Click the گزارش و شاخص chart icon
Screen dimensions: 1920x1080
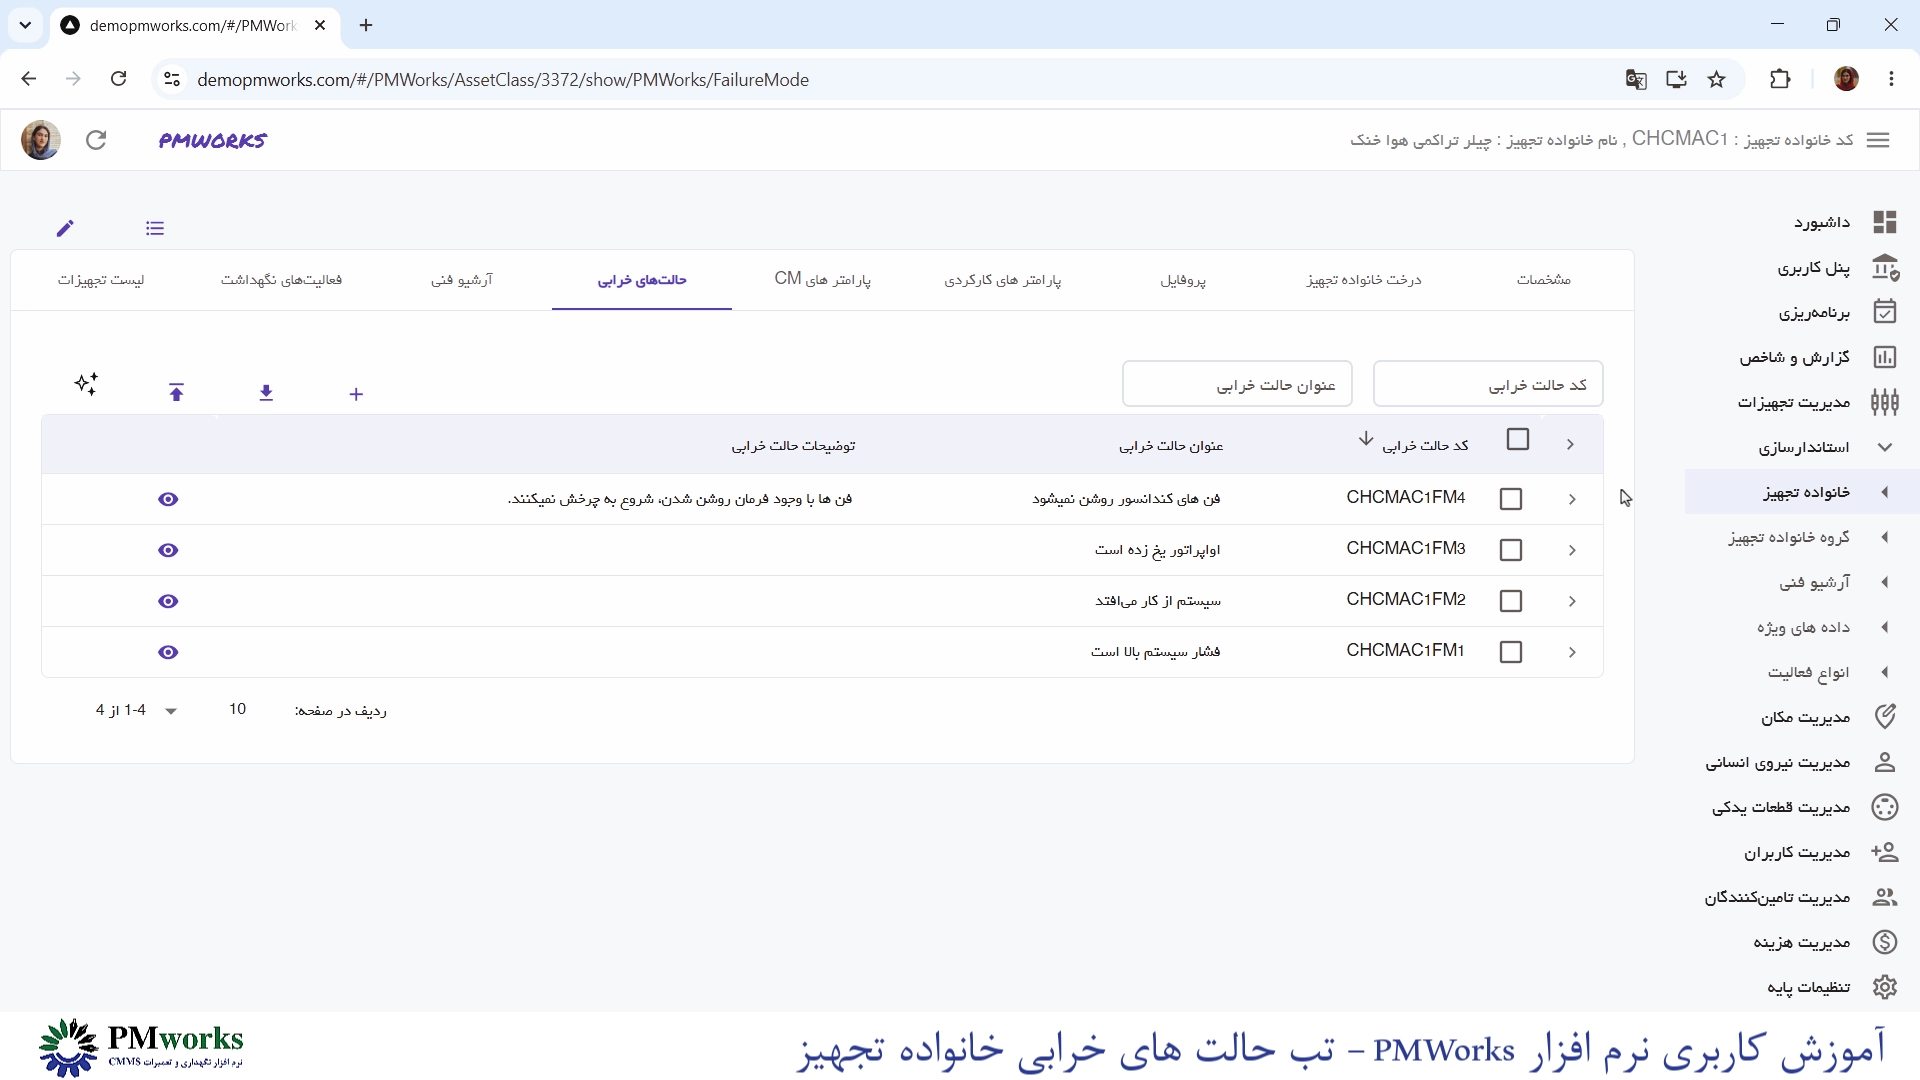pyautogui.click(x=1885, y=357)
